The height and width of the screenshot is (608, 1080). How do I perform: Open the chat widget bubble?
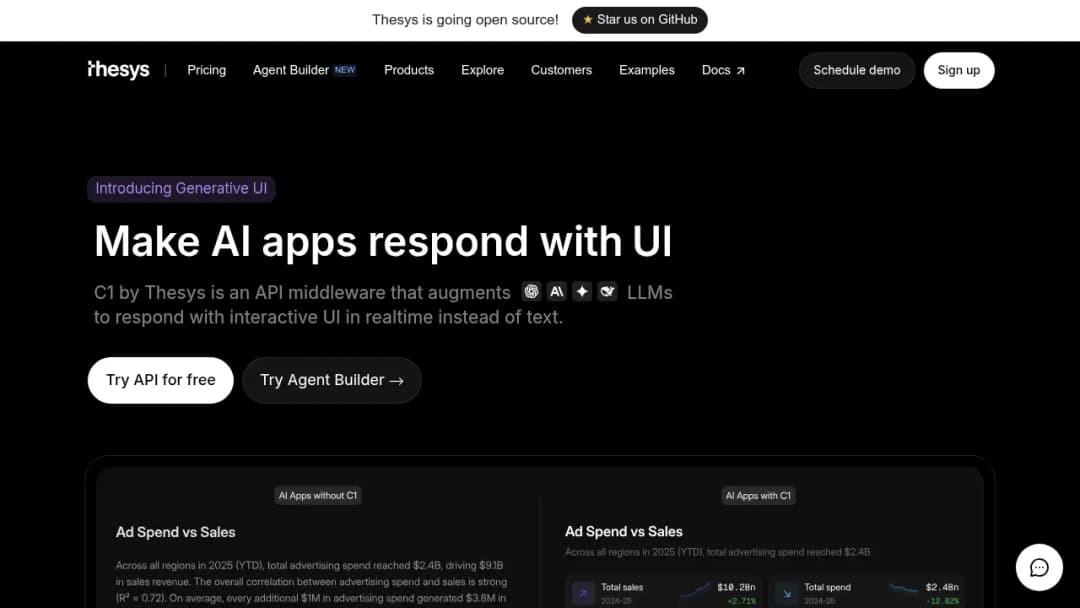pyautogui.click(x=1039, y=567)
